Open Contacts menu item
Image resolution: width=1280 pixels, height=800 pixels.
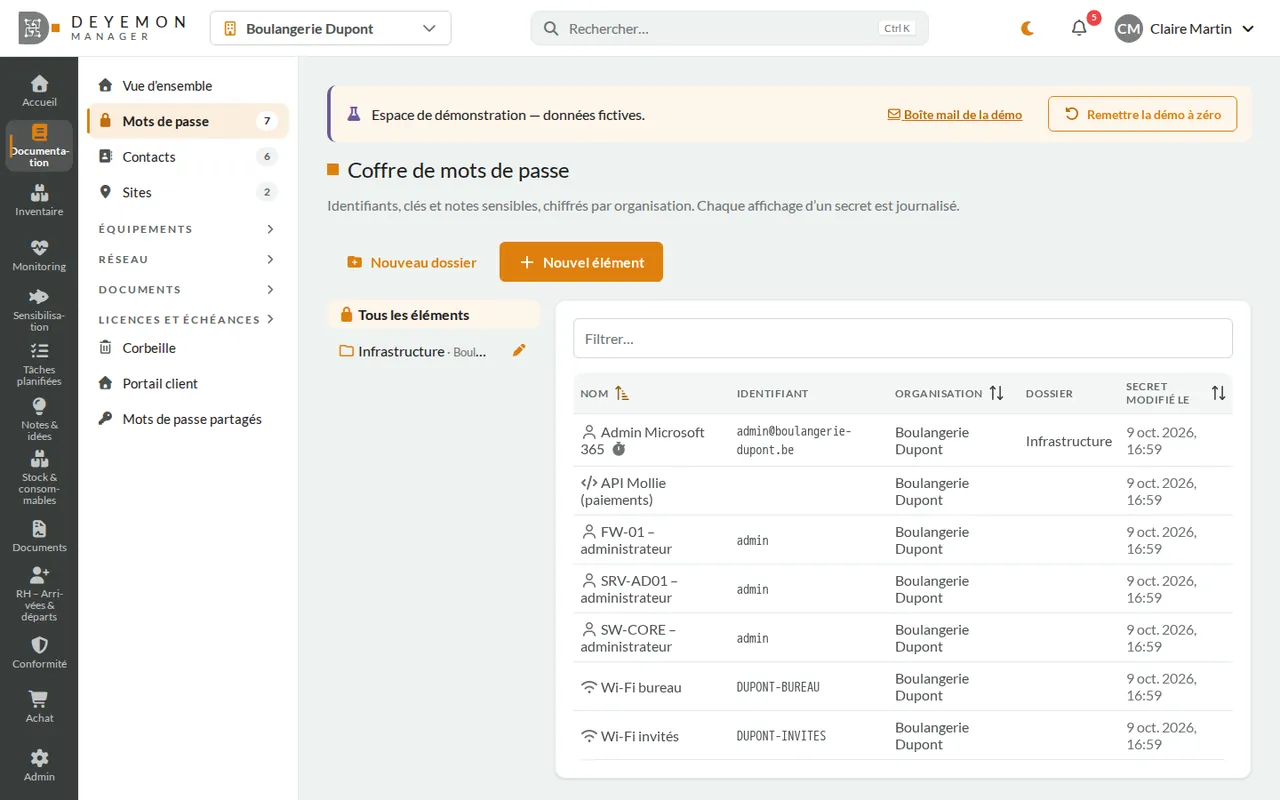click(x=187, y=157)
